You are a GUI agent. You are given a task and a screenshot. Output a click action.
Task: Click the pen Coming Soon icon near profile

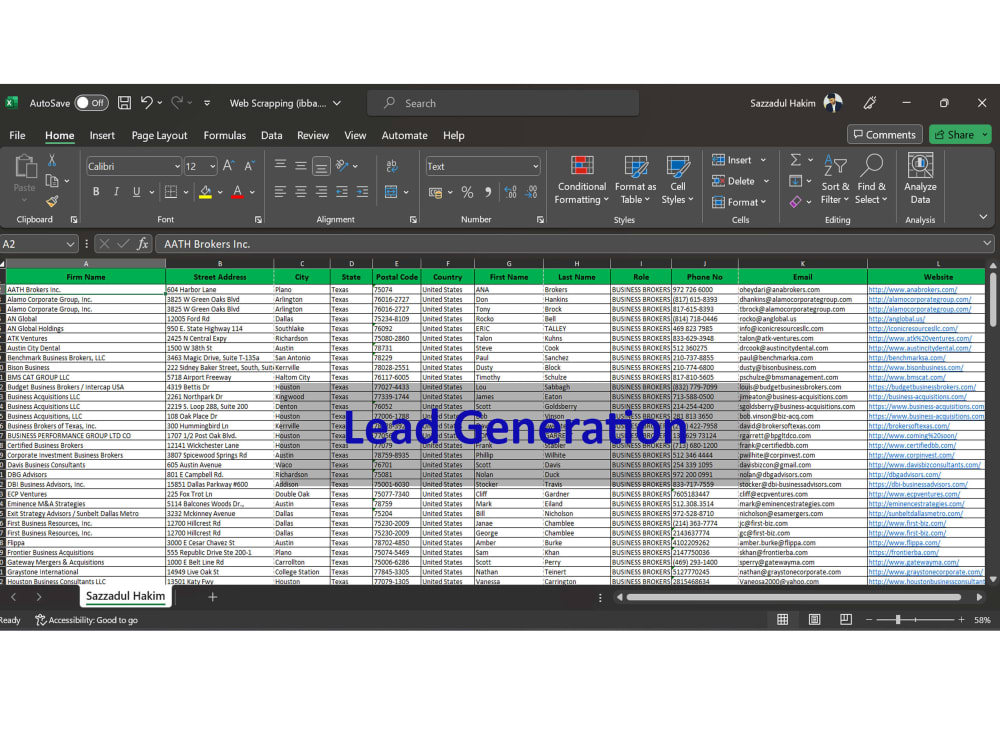(870, 103)
